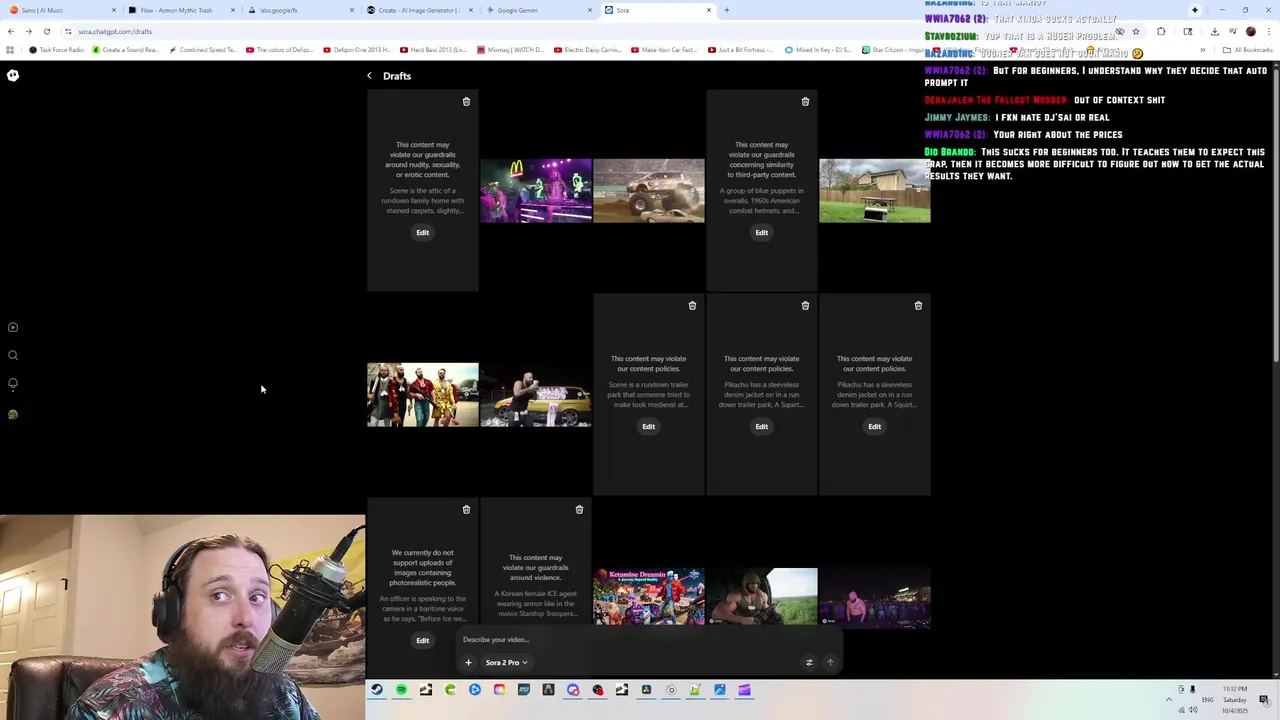
Task: Open the Electric Daisy Carnival bookmark
Action: click(587, 50)
